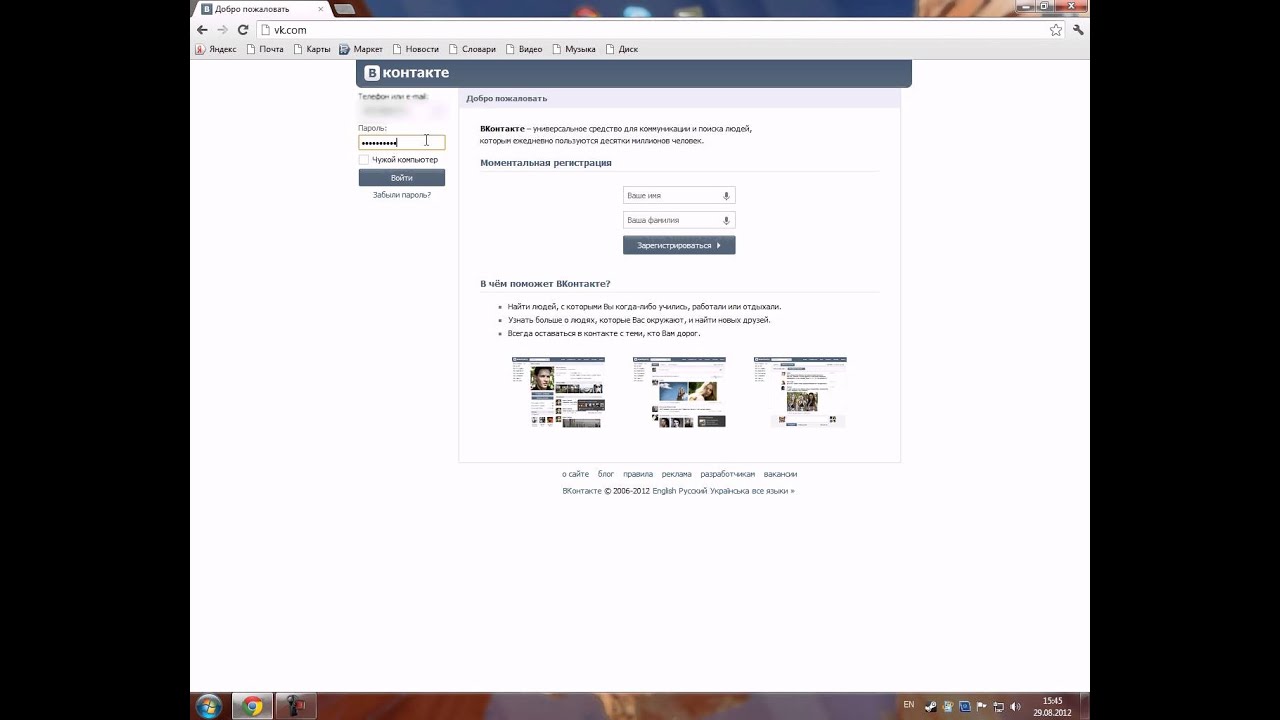Open the о сайте footer link
This screenshot has width=1280, height=720.
tap(575, 474)
